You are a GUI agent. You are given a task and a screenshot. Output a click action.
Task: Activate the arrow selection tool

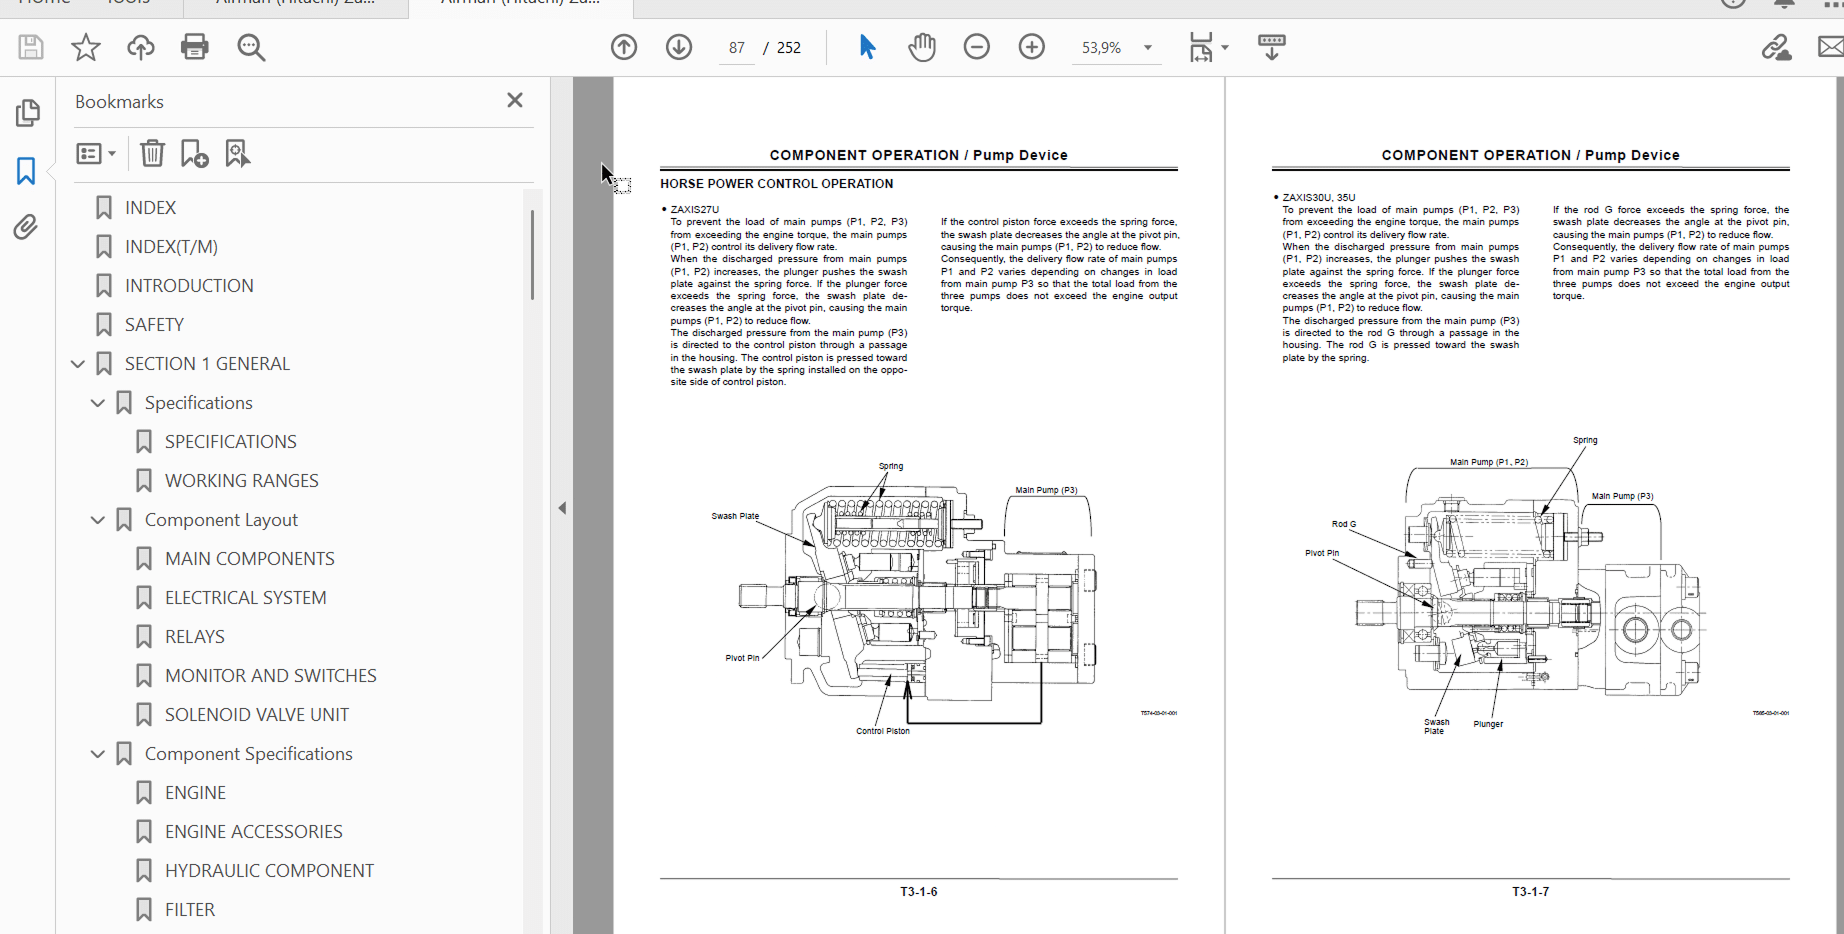pyautogui.click(x=867, y=47)
